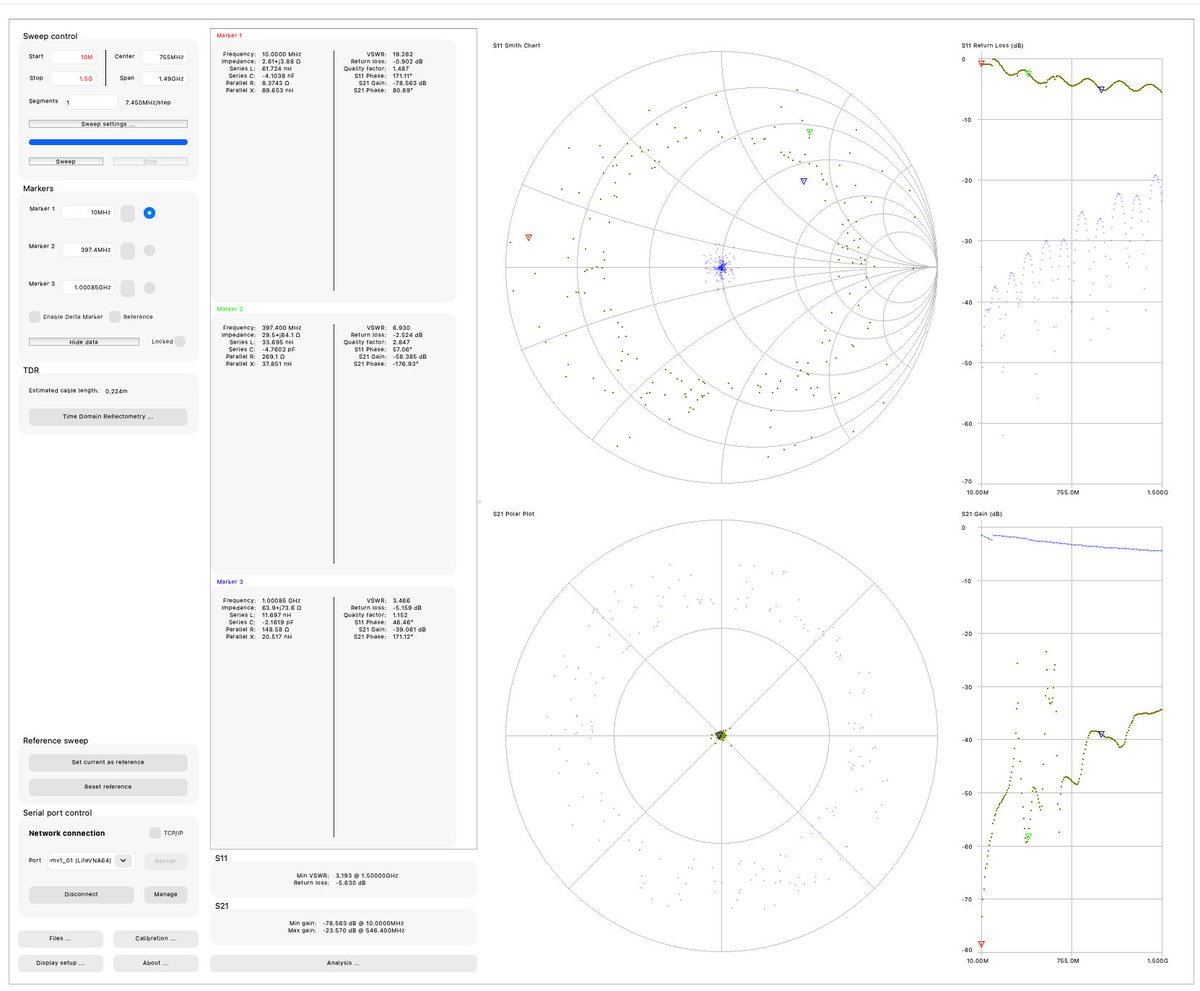Click the Stop frequency field
Image resolution: width=1200 pixels, height=991 pixels.
click(x=73, y=78)
